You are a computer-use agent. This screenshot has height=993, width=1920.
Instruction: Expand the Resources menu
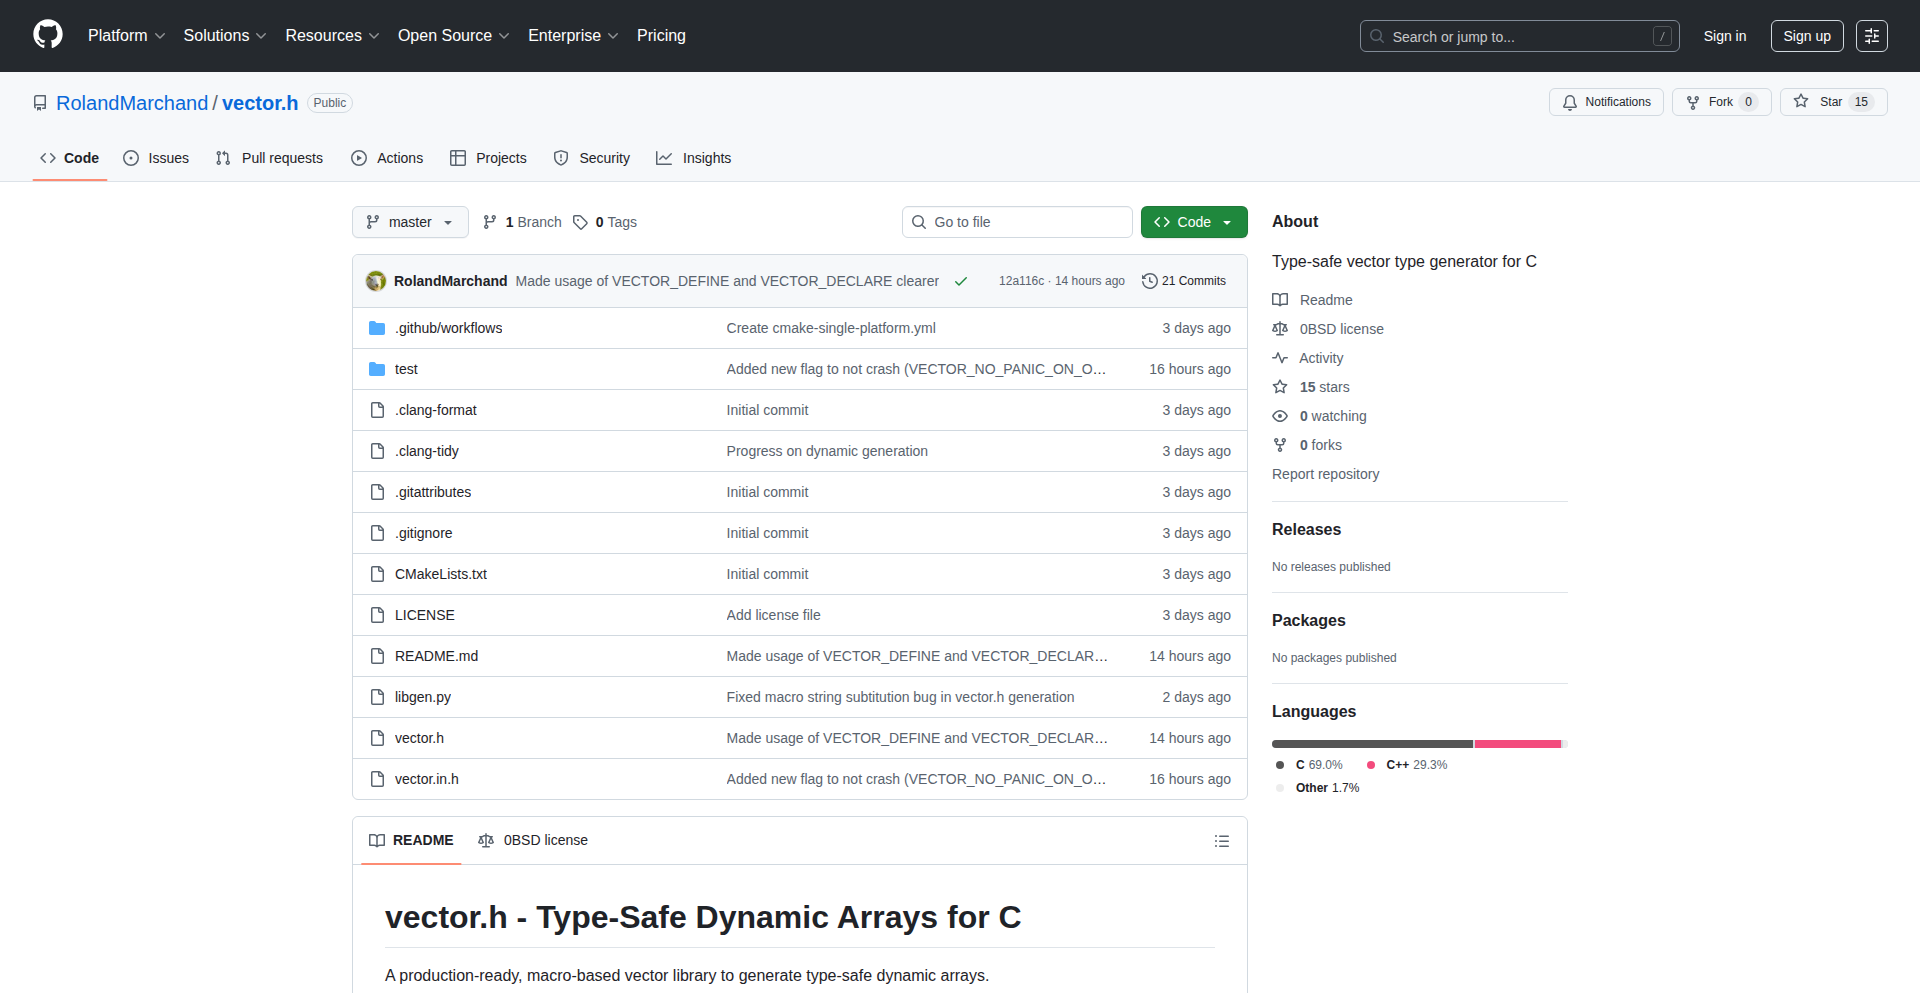tap(332, 36)
